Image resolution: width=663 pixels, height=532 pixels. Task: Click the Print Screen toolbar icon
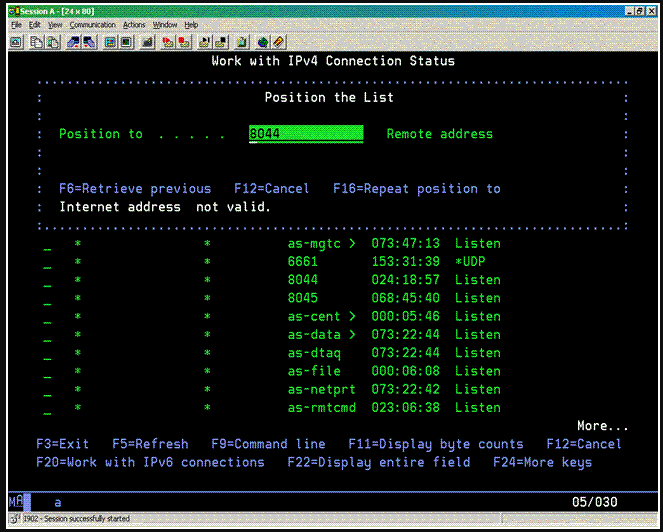tap(16, 42)
